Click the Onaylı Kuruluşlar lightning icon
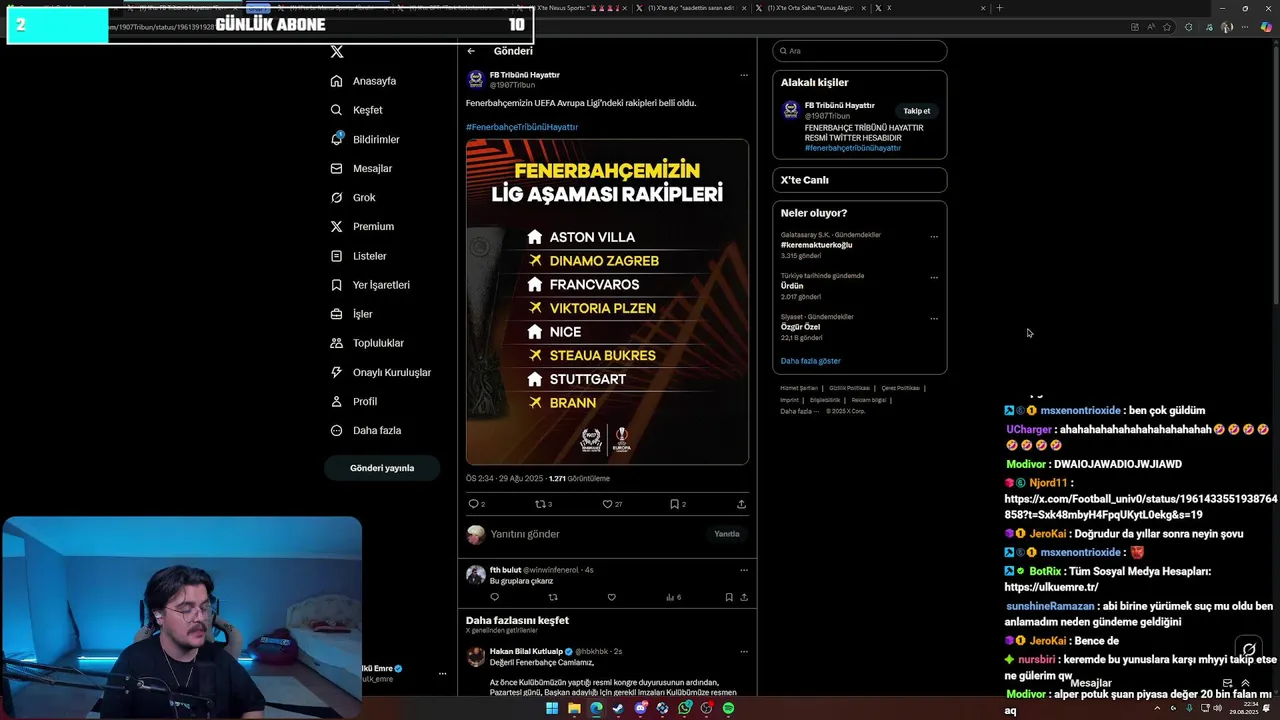This screenshot has width=1280, height=720. tap(337, 372)
